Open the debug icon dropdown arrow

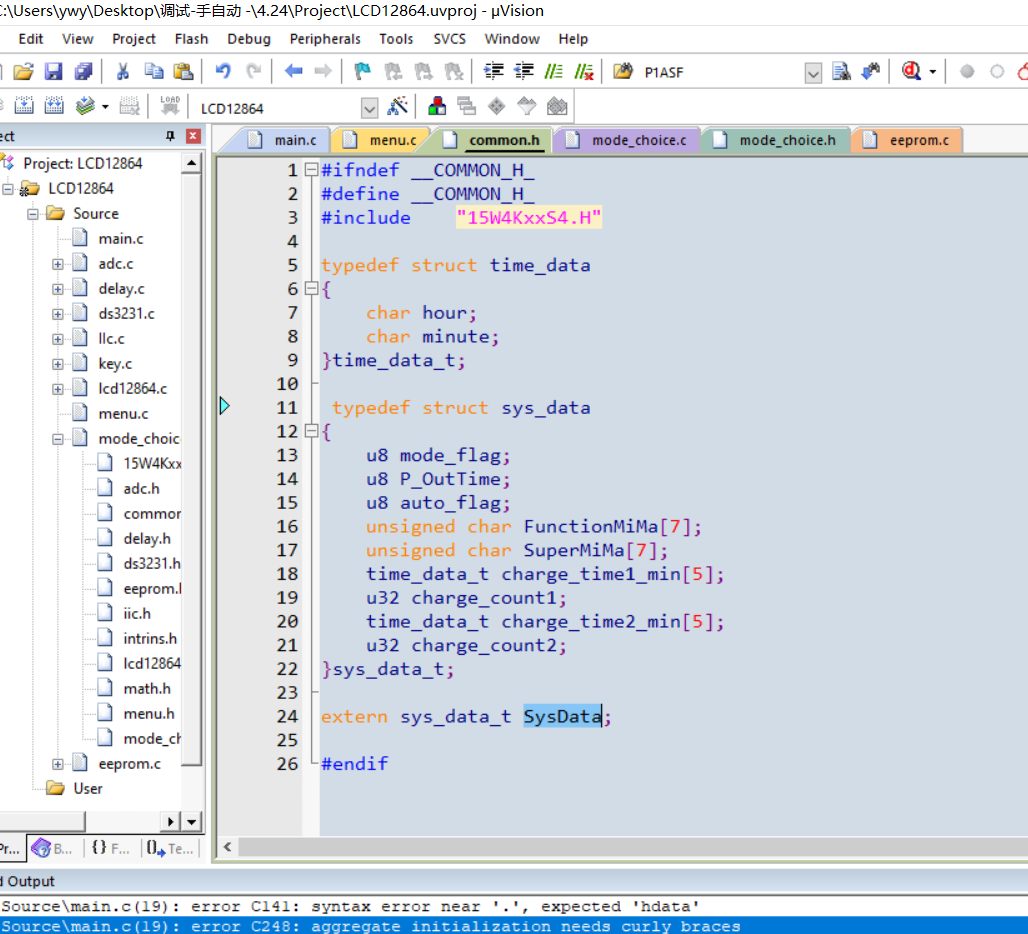tap(932, 72)
